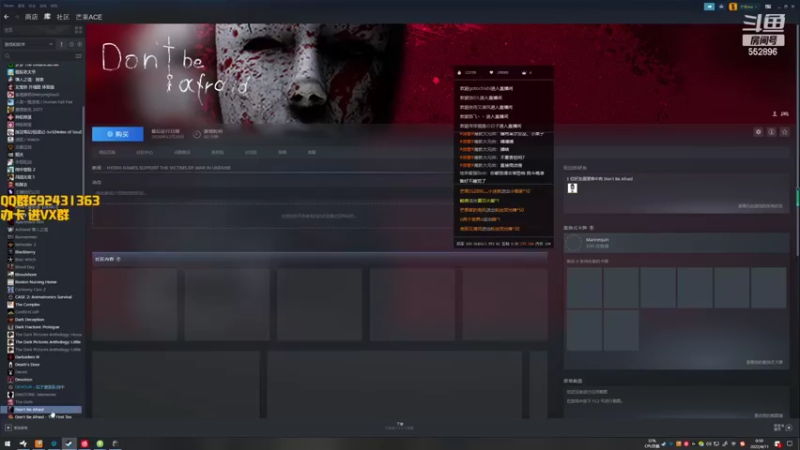Image resolution: width=800 pixels, height=450 pixels.
Task: Select the highlighted Don't Be Afraid entry
Action: pyautogui.click(x=43, y=409)
